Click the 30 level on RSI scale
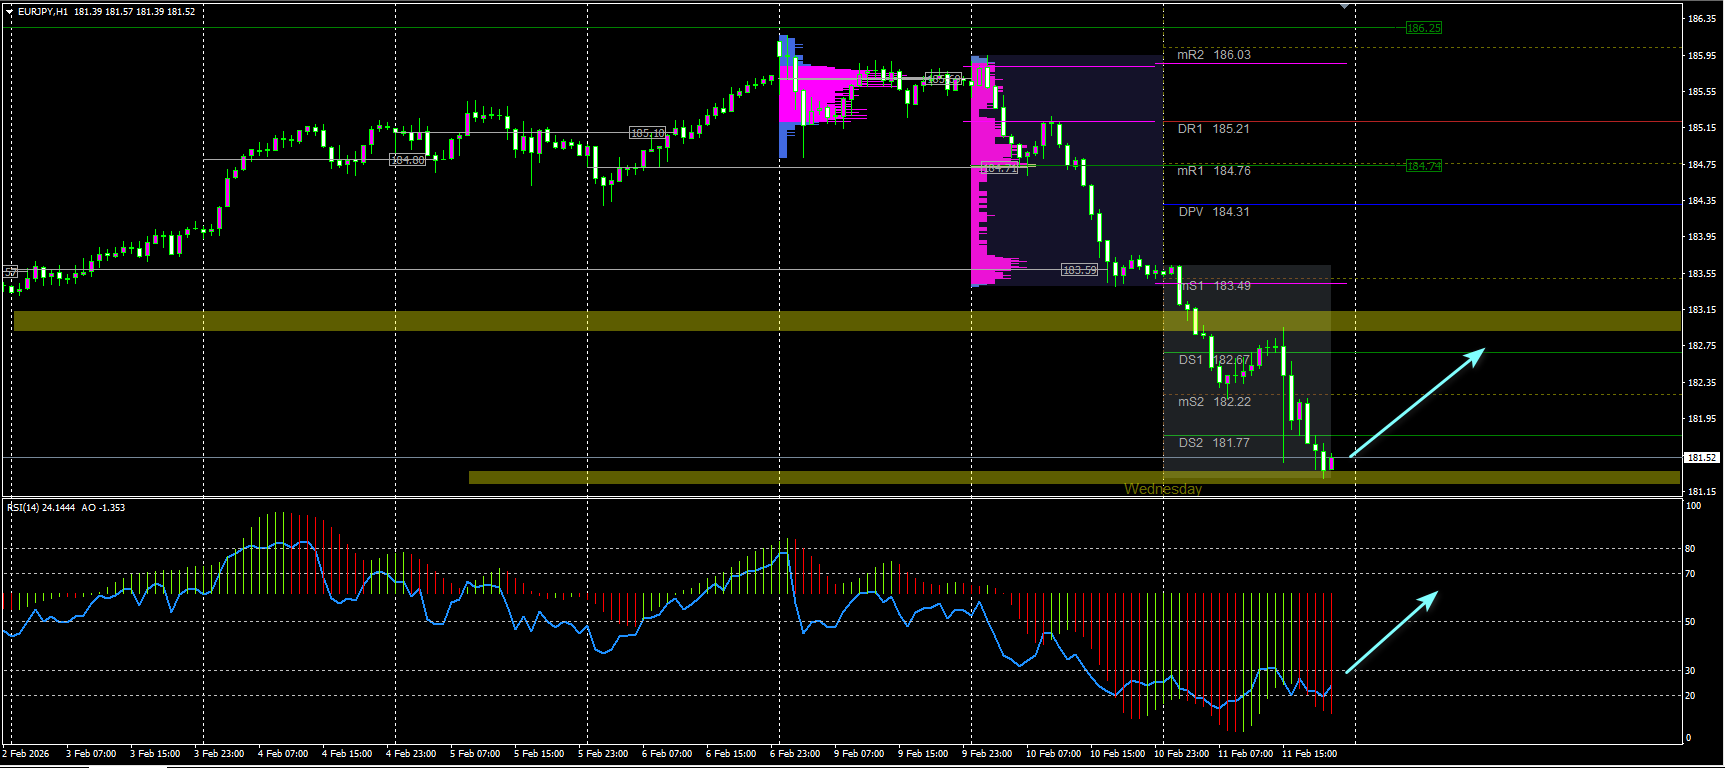Image resolution: width=1725 pixels, height=768 pixels. [1690, 671]
